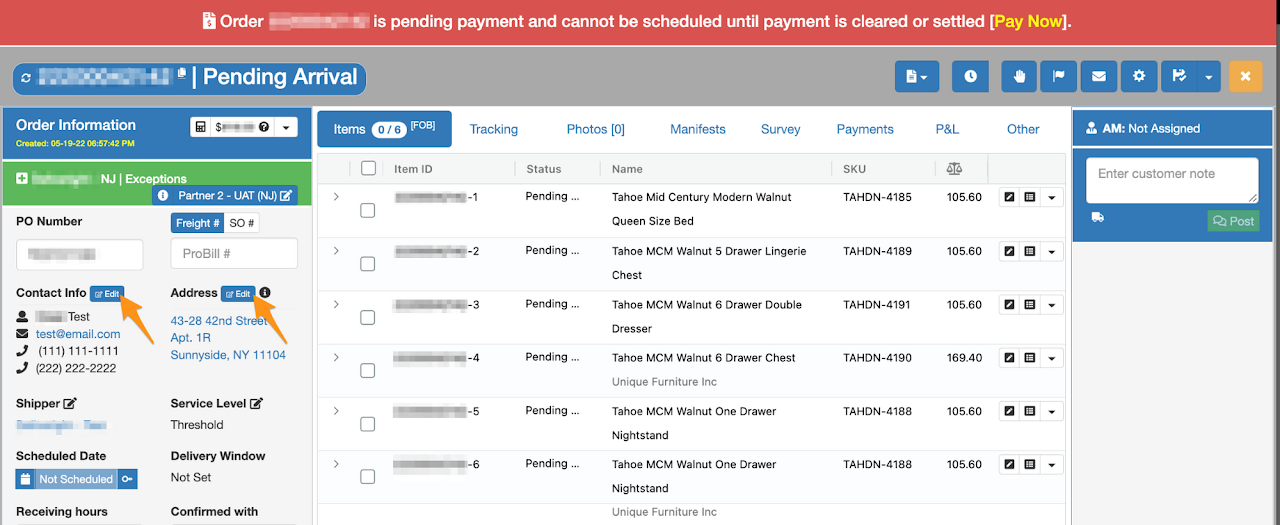Open the envelope email icon button
The height and width of the screenshot is (525, 1280).
click(x=1098, y=76)
